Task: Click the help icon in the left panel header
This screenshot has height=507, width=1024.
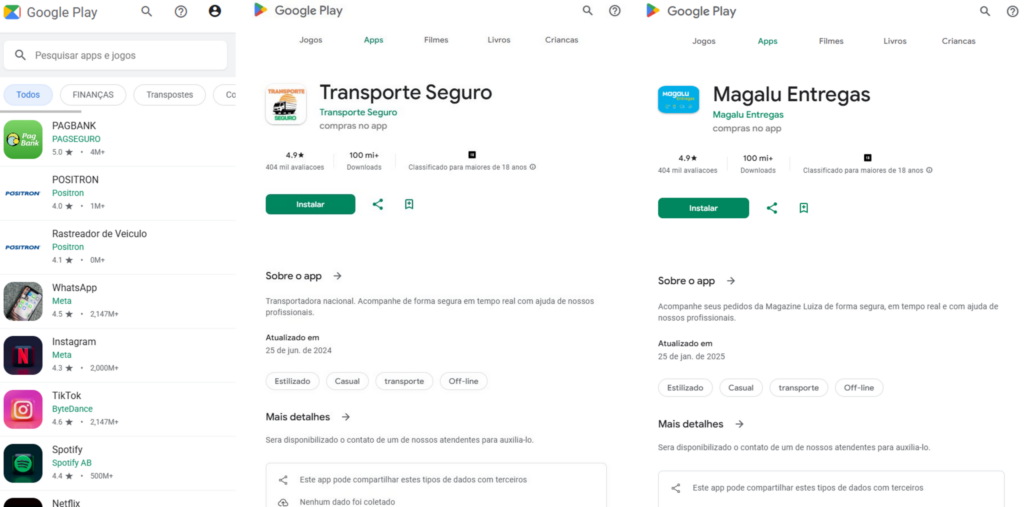Action: 181,11
